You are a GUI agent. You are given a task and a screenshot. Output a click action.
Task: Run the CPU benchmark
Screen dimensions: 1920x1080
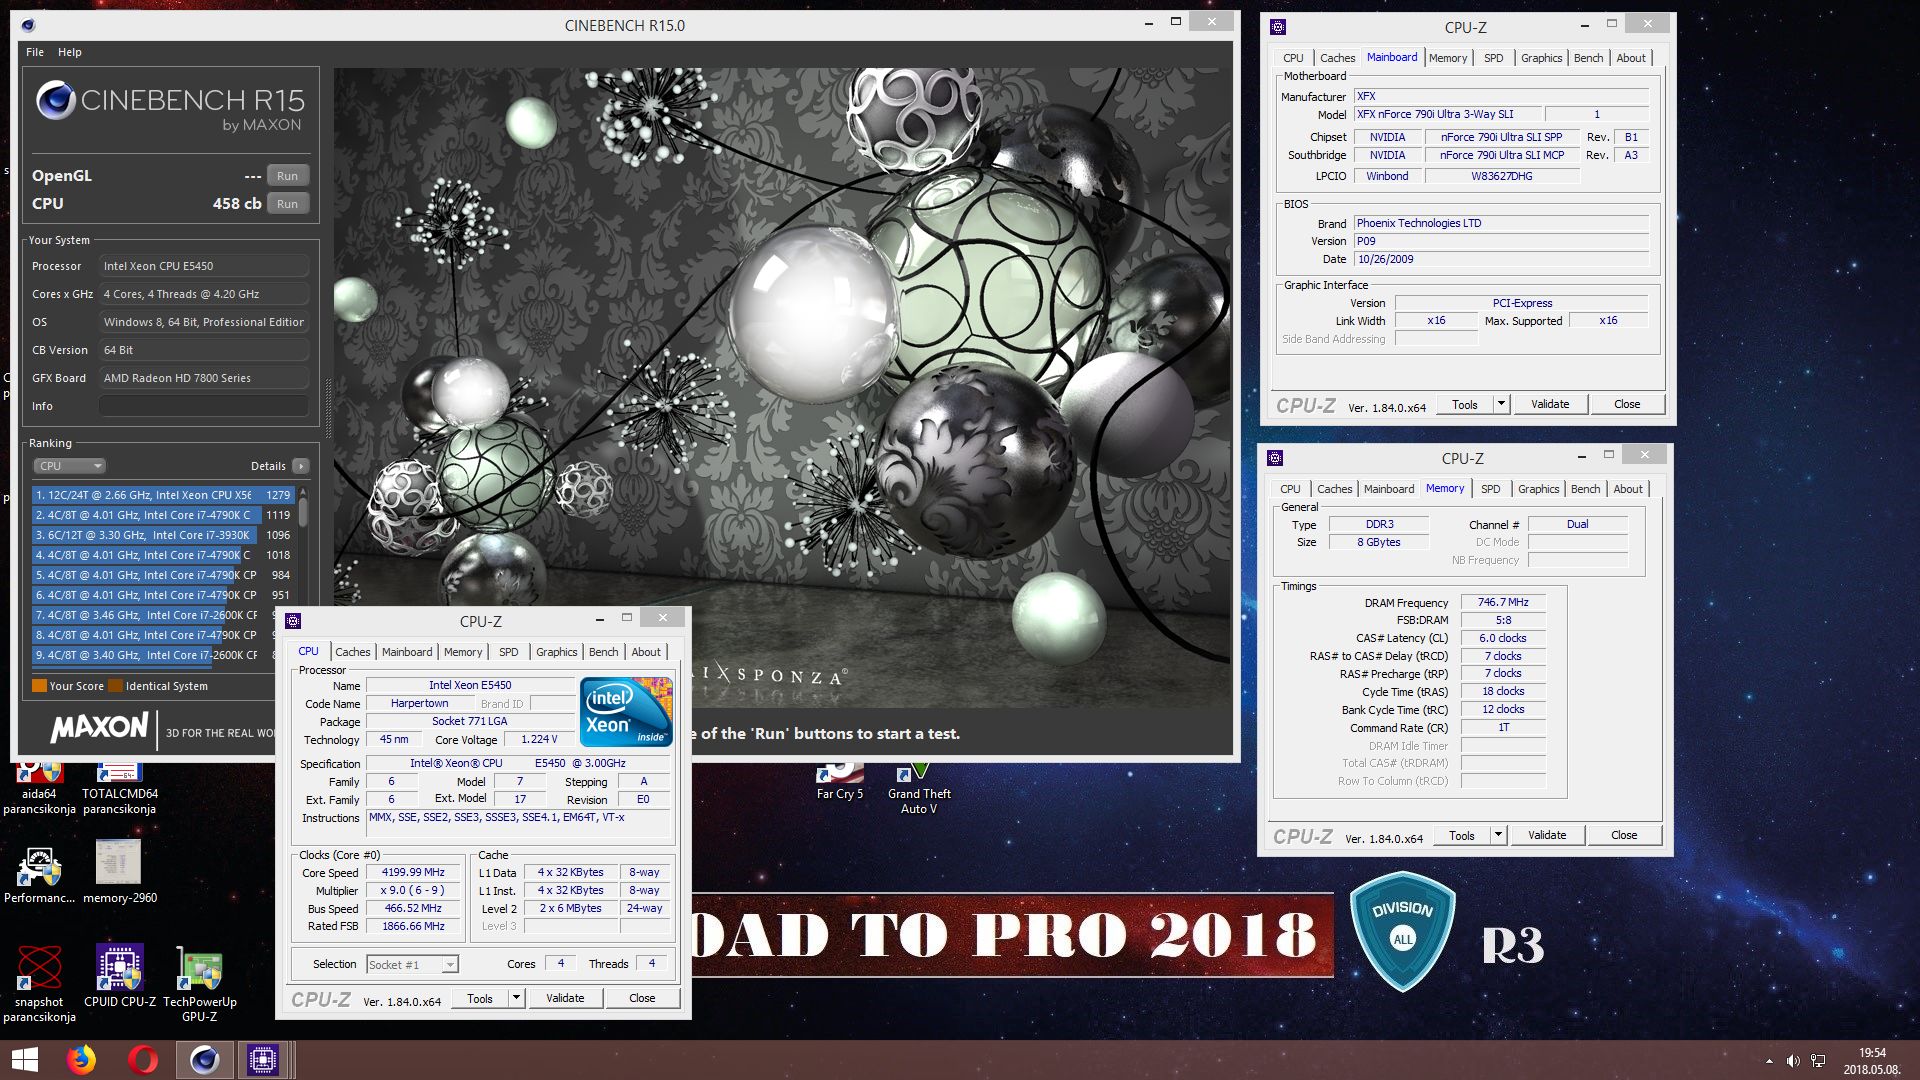pos(287,204)
